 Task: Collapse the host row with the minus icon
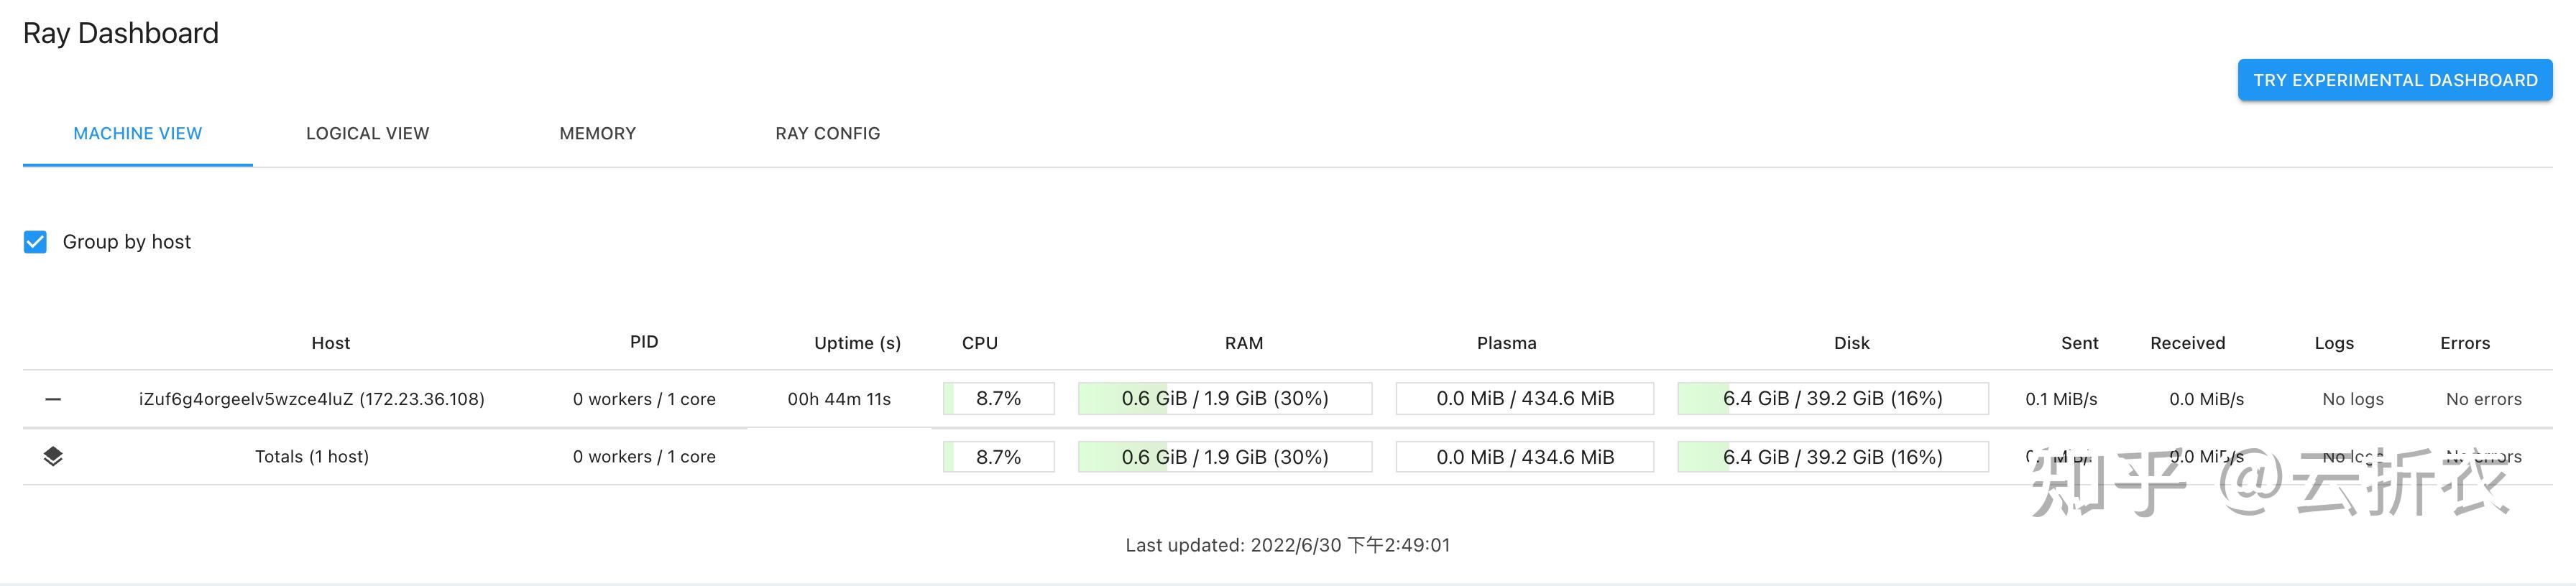pyautogui.click(x=53, y=399)
